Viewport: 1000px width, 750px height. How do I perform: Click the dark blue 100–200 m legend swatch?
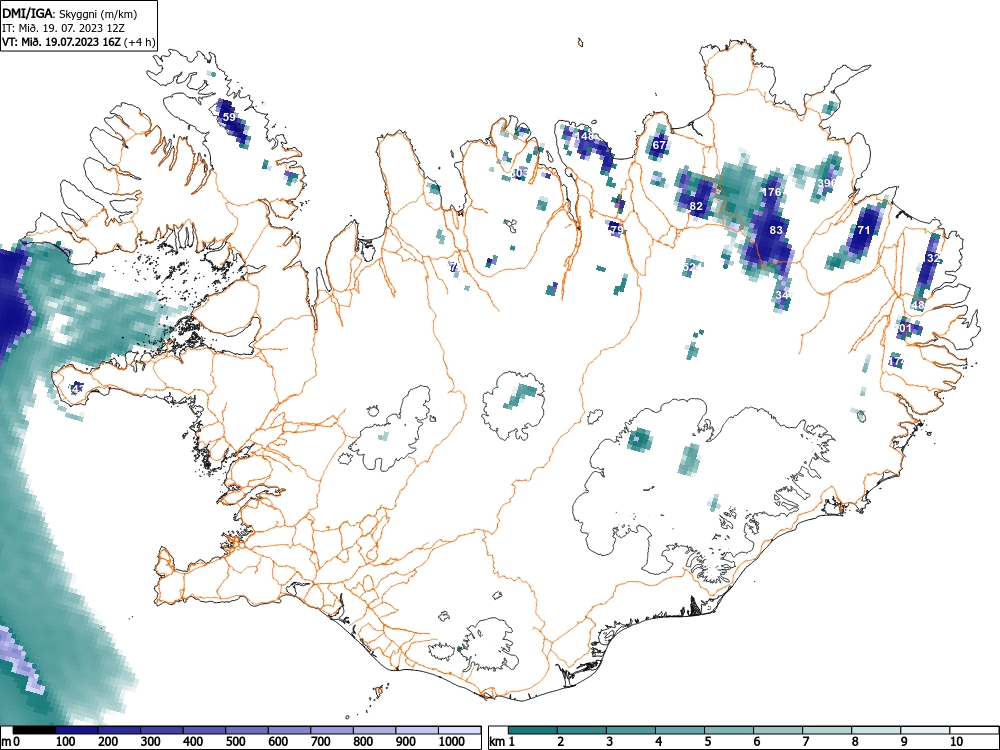(x=77, y=730)
